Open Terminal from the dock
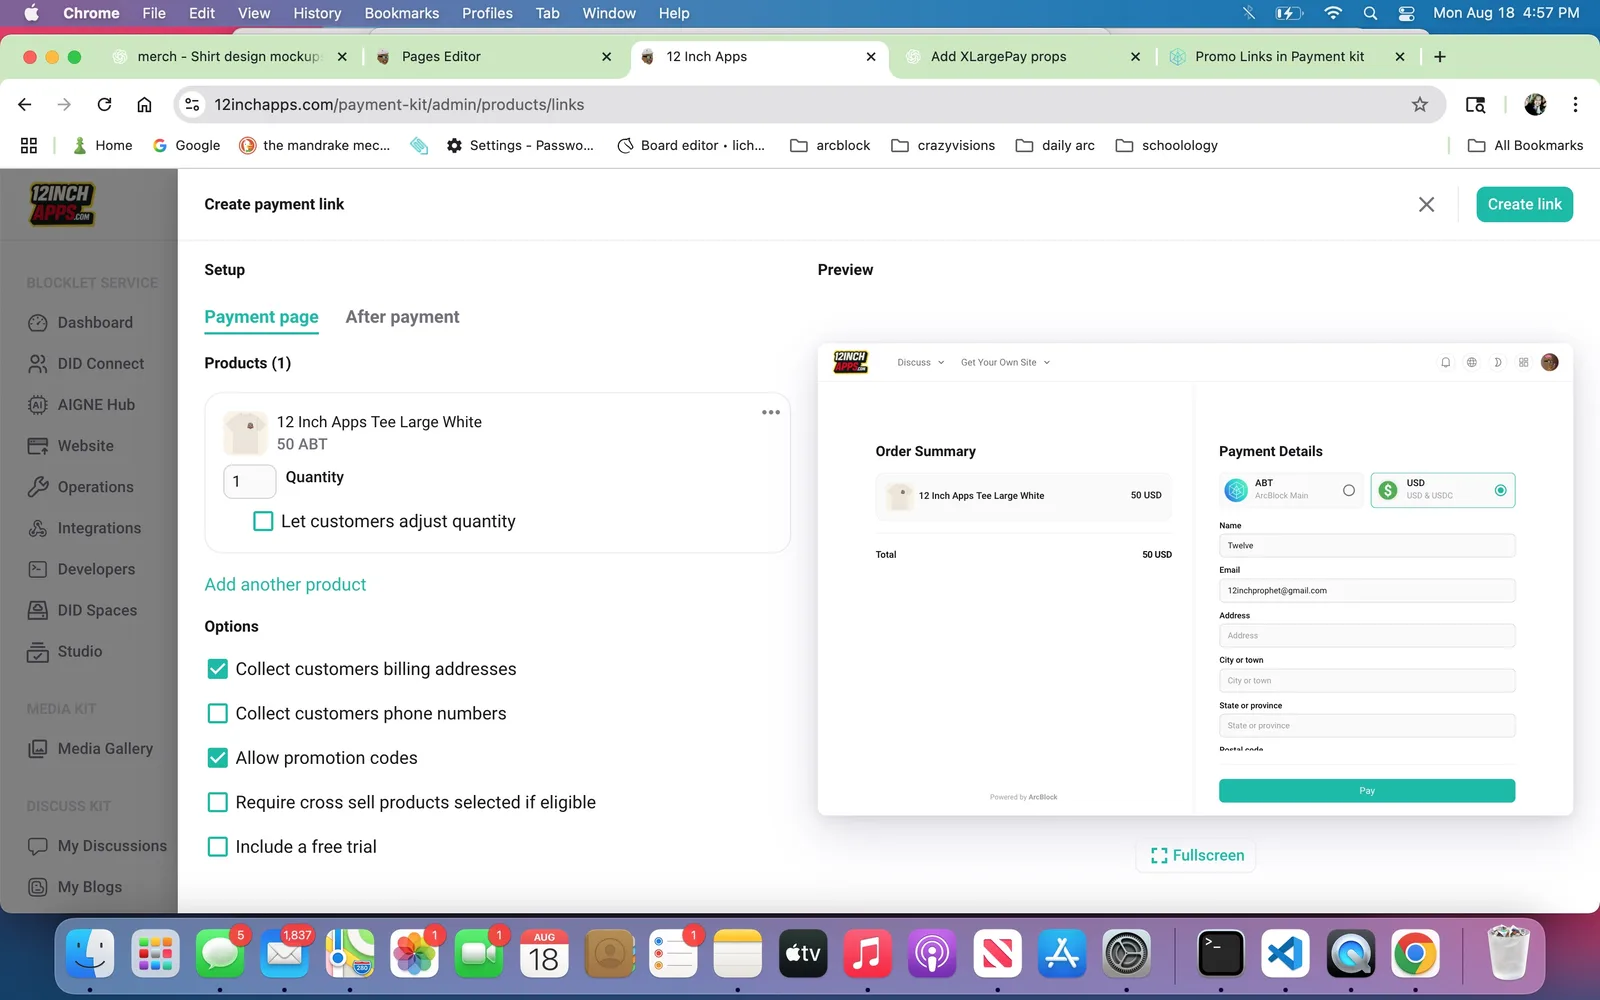Screen dimensions: 1600x1000 [x=1221, y=953]
